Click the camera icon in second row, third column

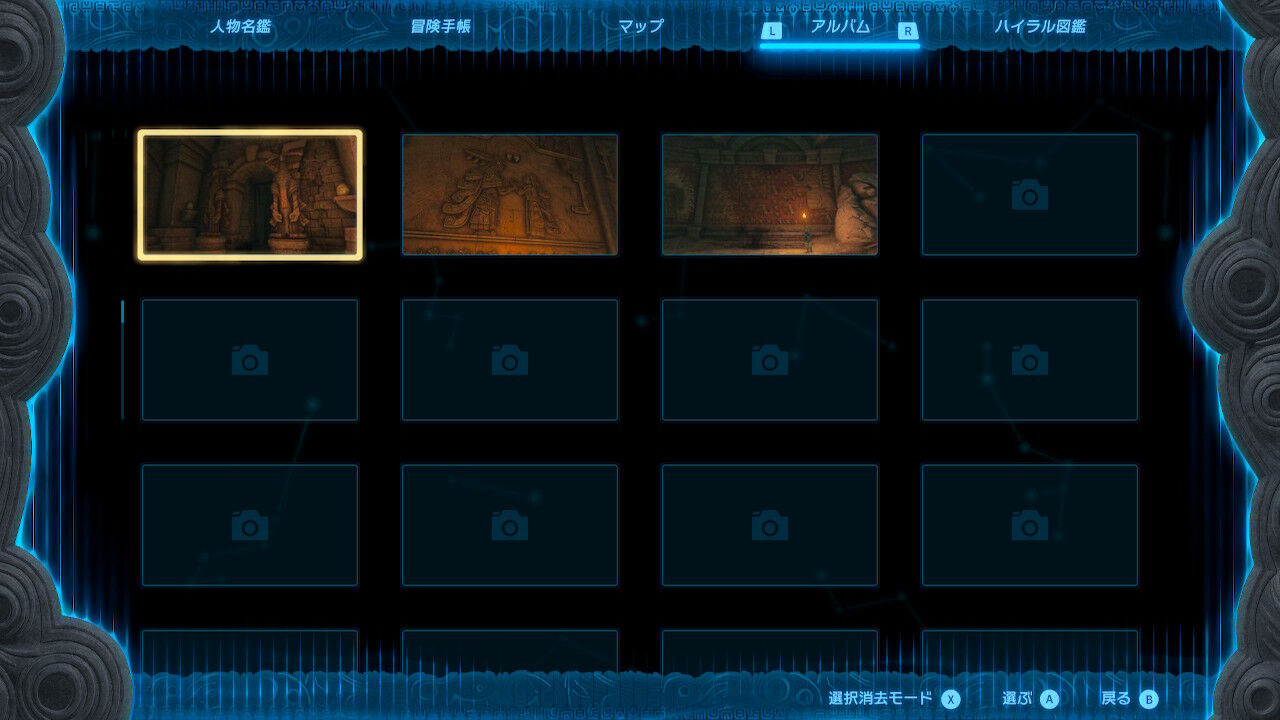tap(770, 360)
